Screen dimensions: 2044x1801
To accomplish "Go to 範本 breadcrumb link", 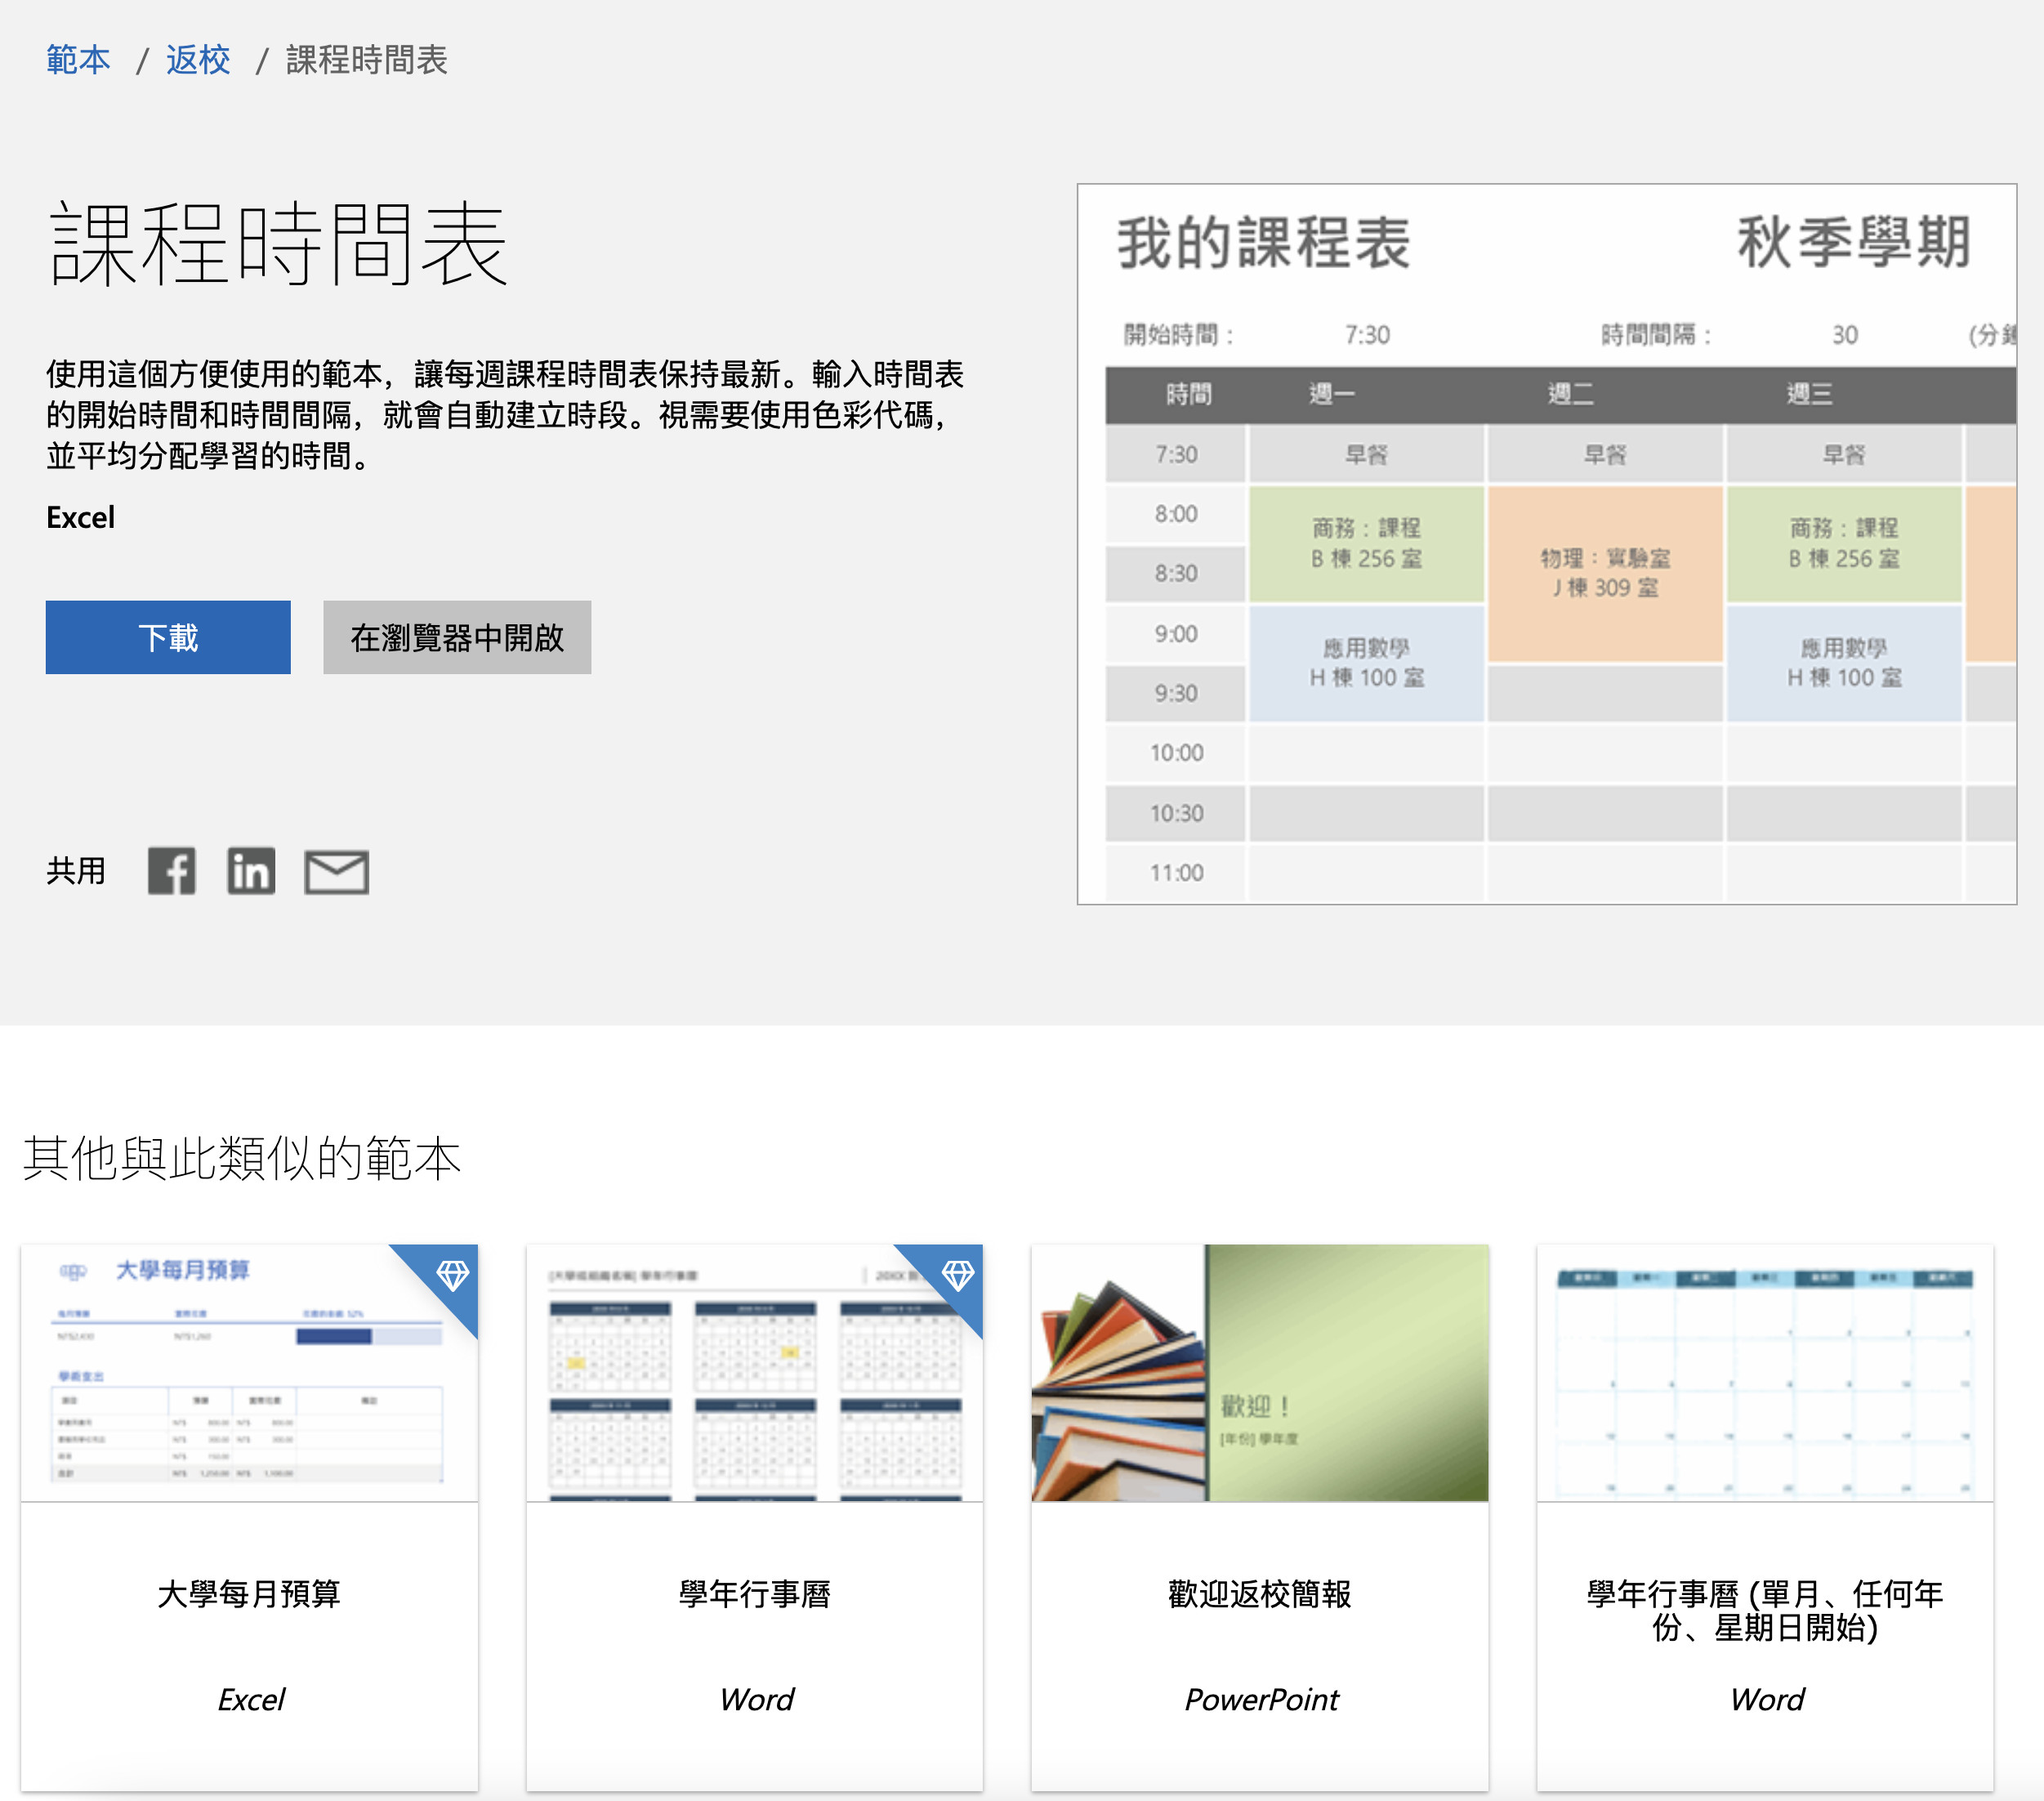I will (x=78, y=60).
